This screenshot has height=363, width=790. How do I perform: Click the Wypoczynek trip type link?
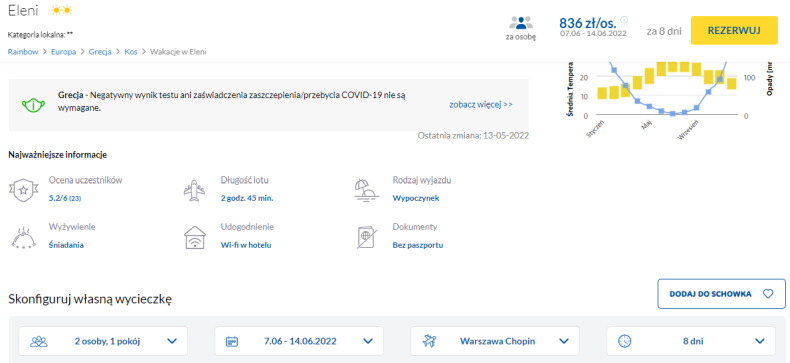tap(416, 199)
